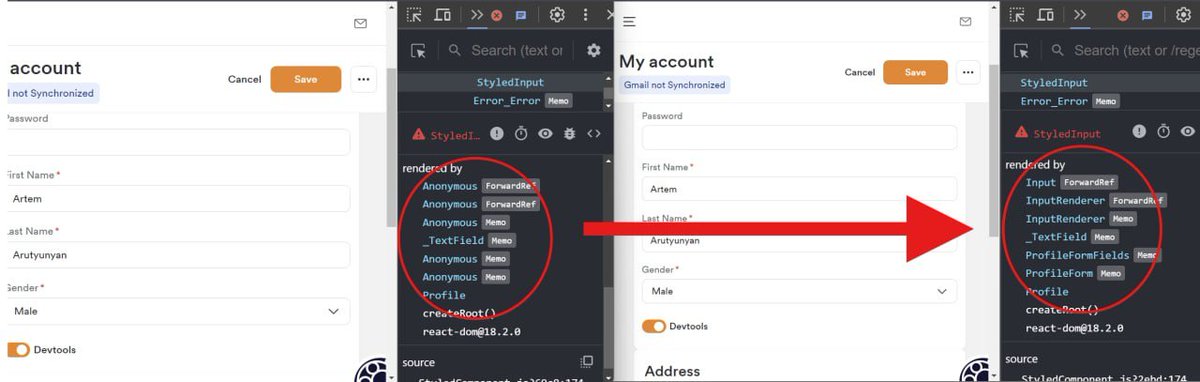Click warning triangle beside StyledI… in left panel
This screenshot has width=1200, height=382.
pos(420,134)
